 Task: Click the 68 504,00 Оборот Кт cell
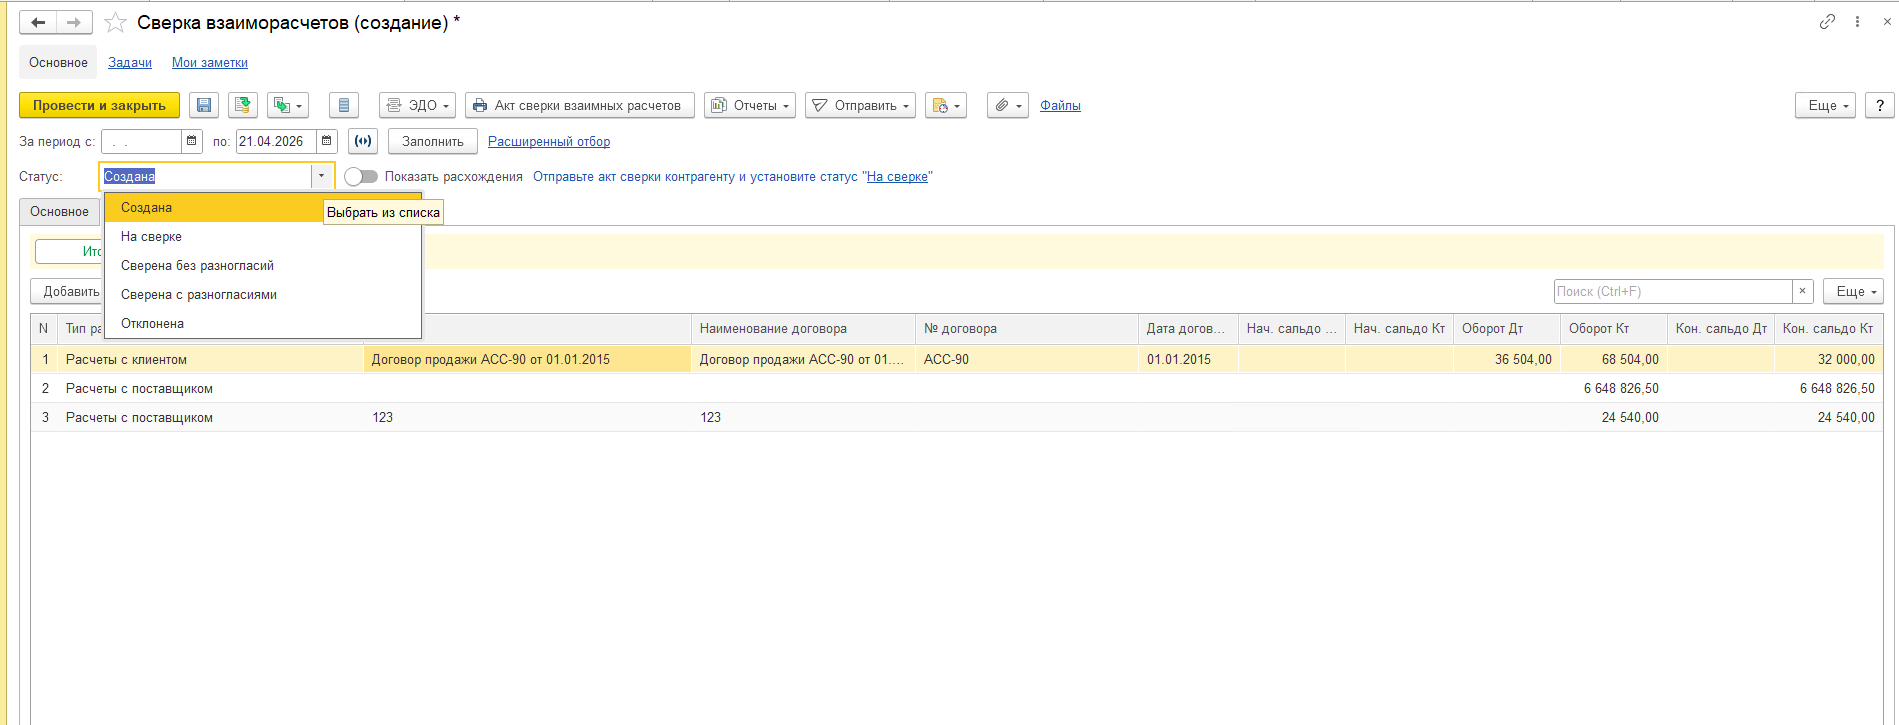click(1614, 359)
